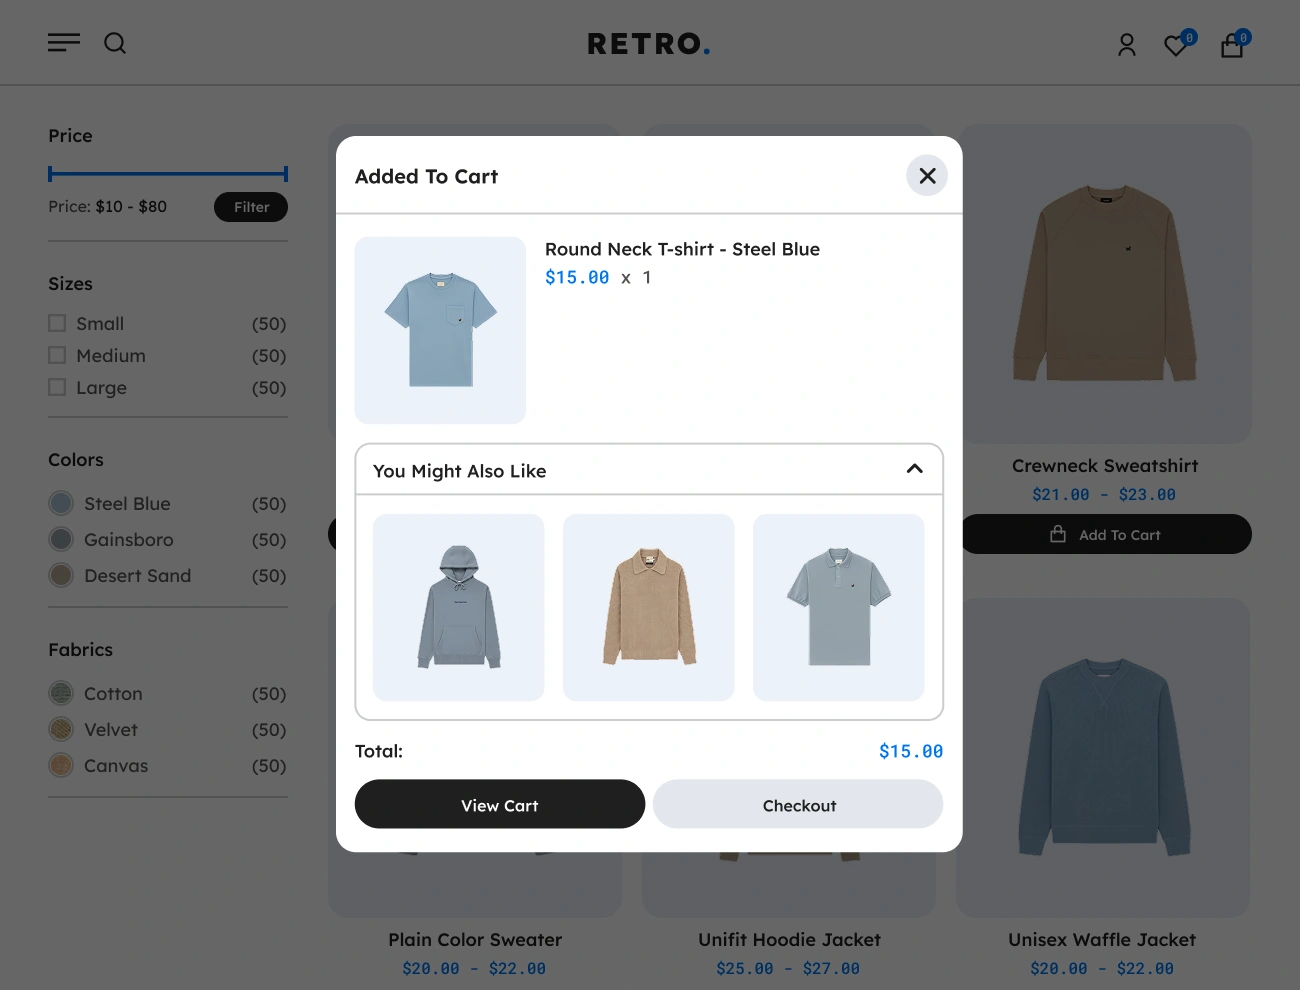This screenshot has width=1300, height=990.
Task: Click the $21.00 - $23.00 price text
Action: (1104, 494)
